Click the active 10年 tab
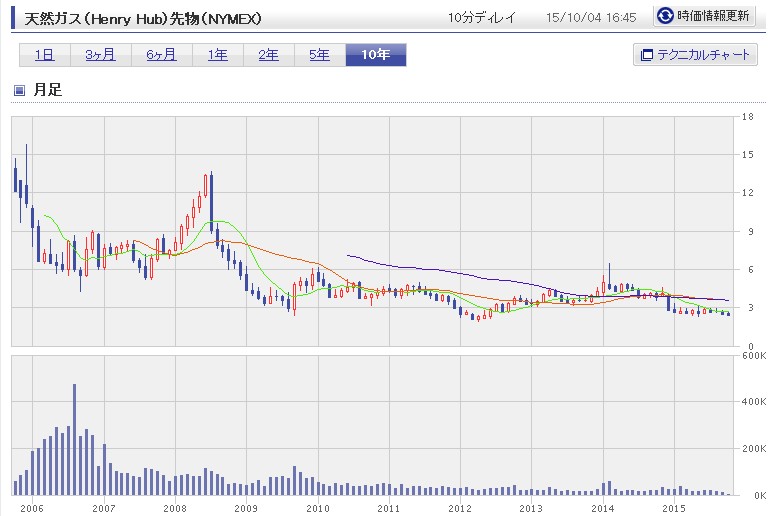This screenshot has height=516, width=768. point(375,55)
